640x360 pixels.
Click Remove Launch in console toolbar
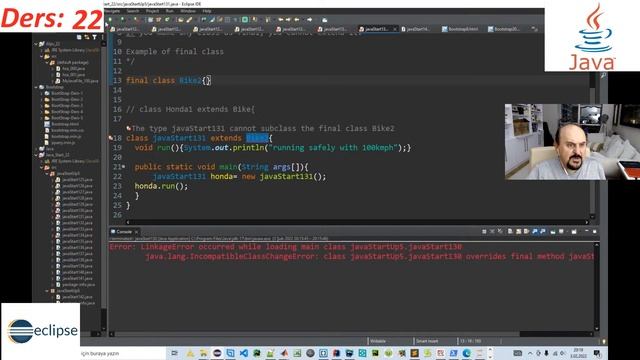[492, 231]
